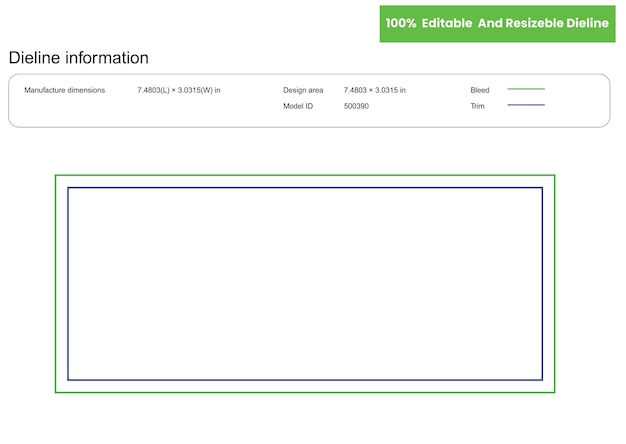Select the Dieline information heading
Viewport: 626px width, 444px height.
click(79, 58)
